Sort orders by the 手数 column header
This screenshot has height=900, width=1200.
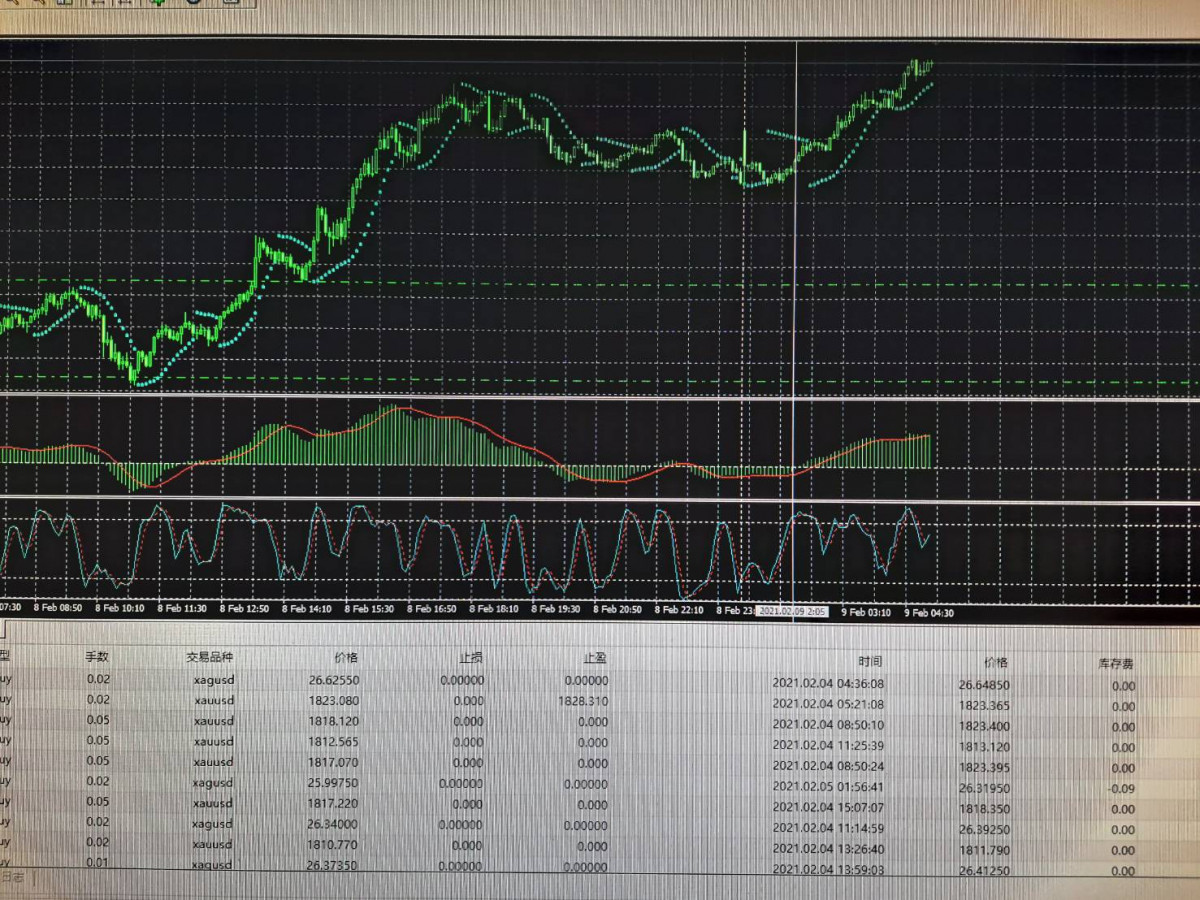[x=97, y=657]
